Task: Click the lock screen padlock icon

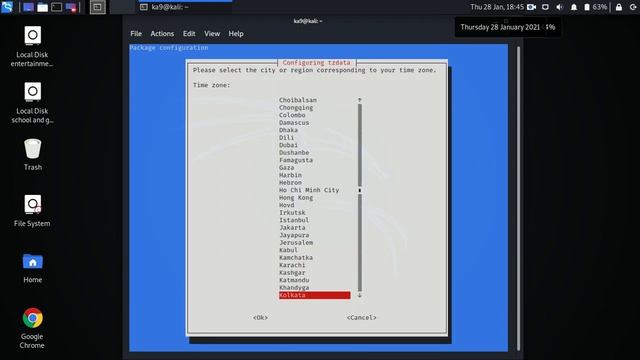Action: (x=619, y=7)
